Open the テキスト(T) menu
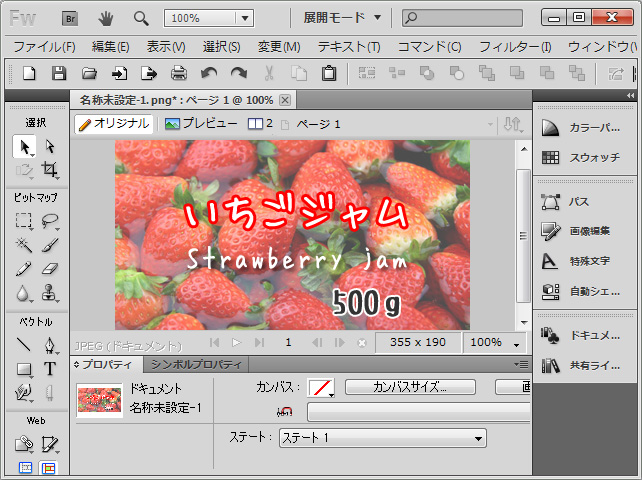This screenshot has width=642, height=480. point(349,47)
